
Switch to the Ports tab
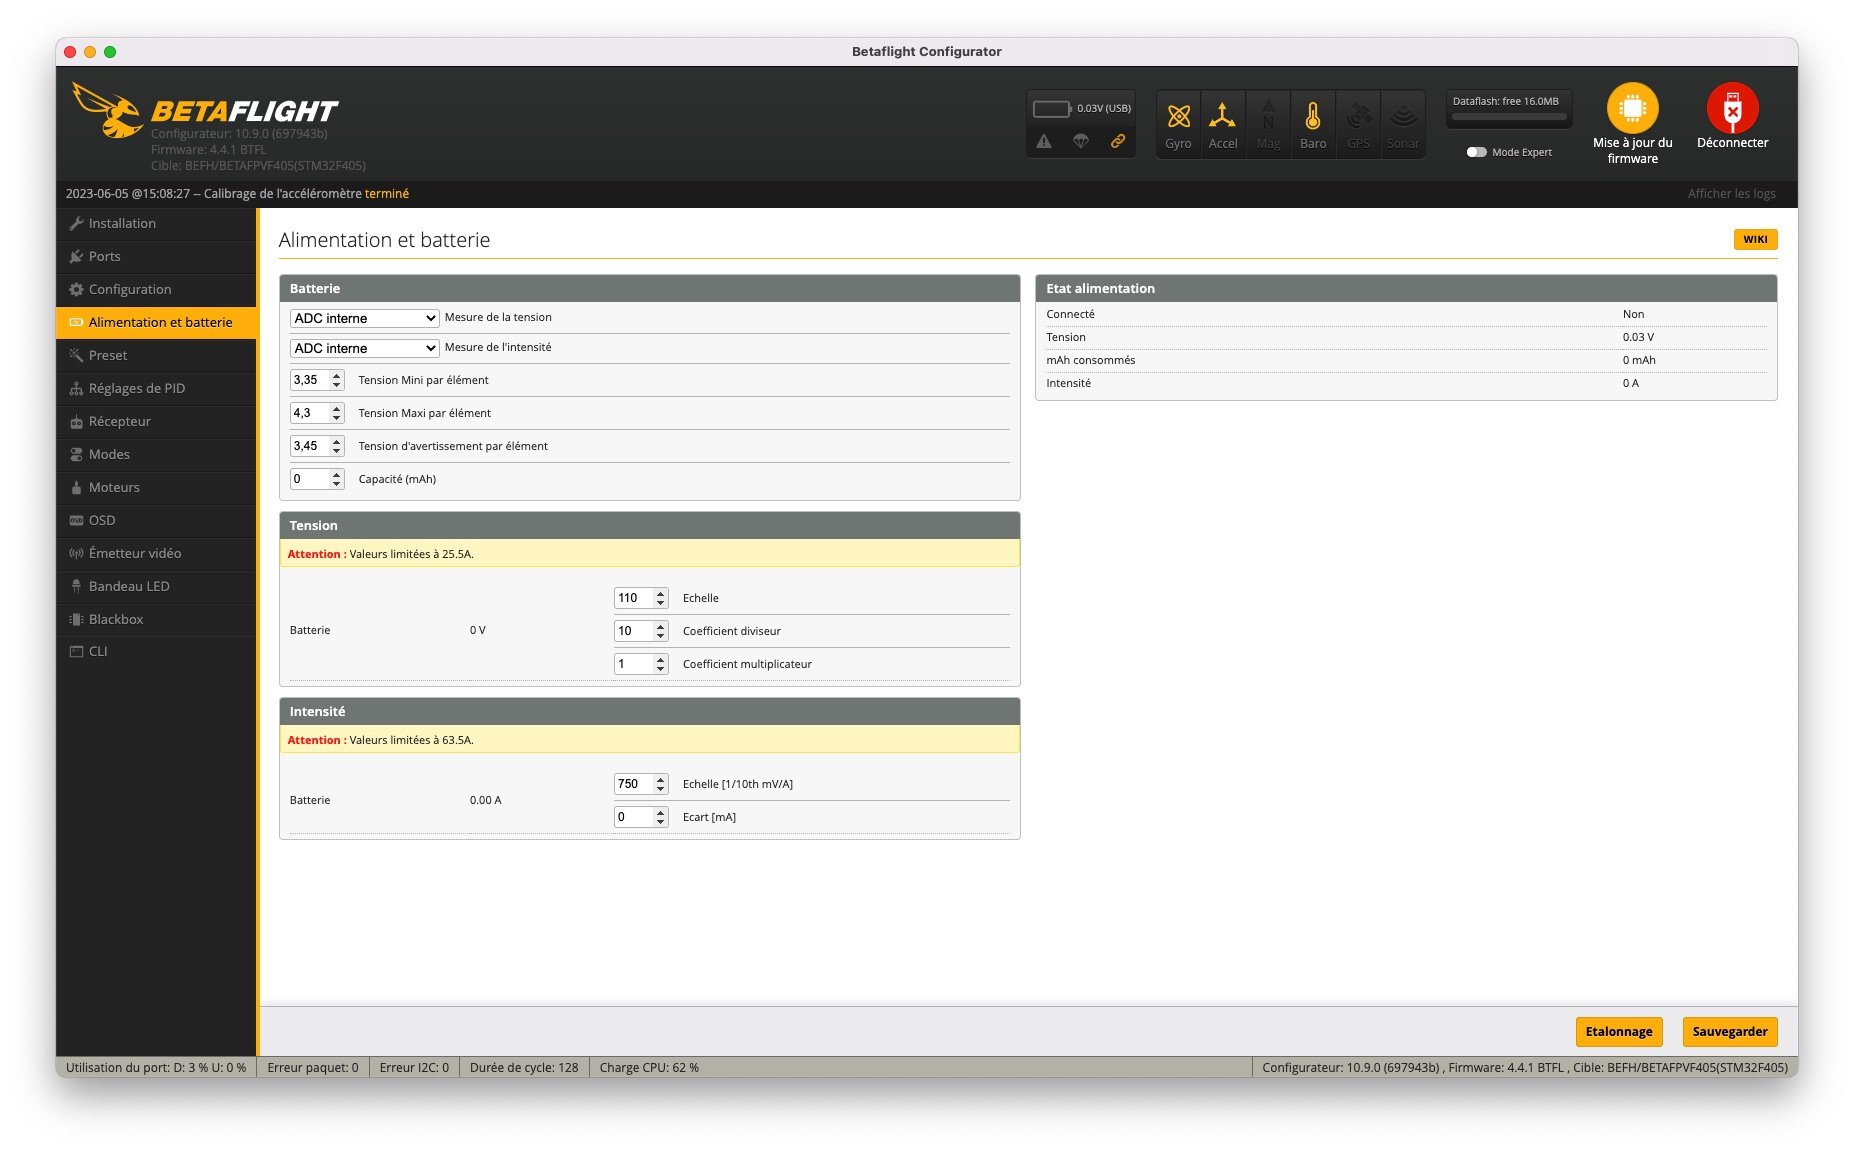pyautogui.click(x=156, y=256)
